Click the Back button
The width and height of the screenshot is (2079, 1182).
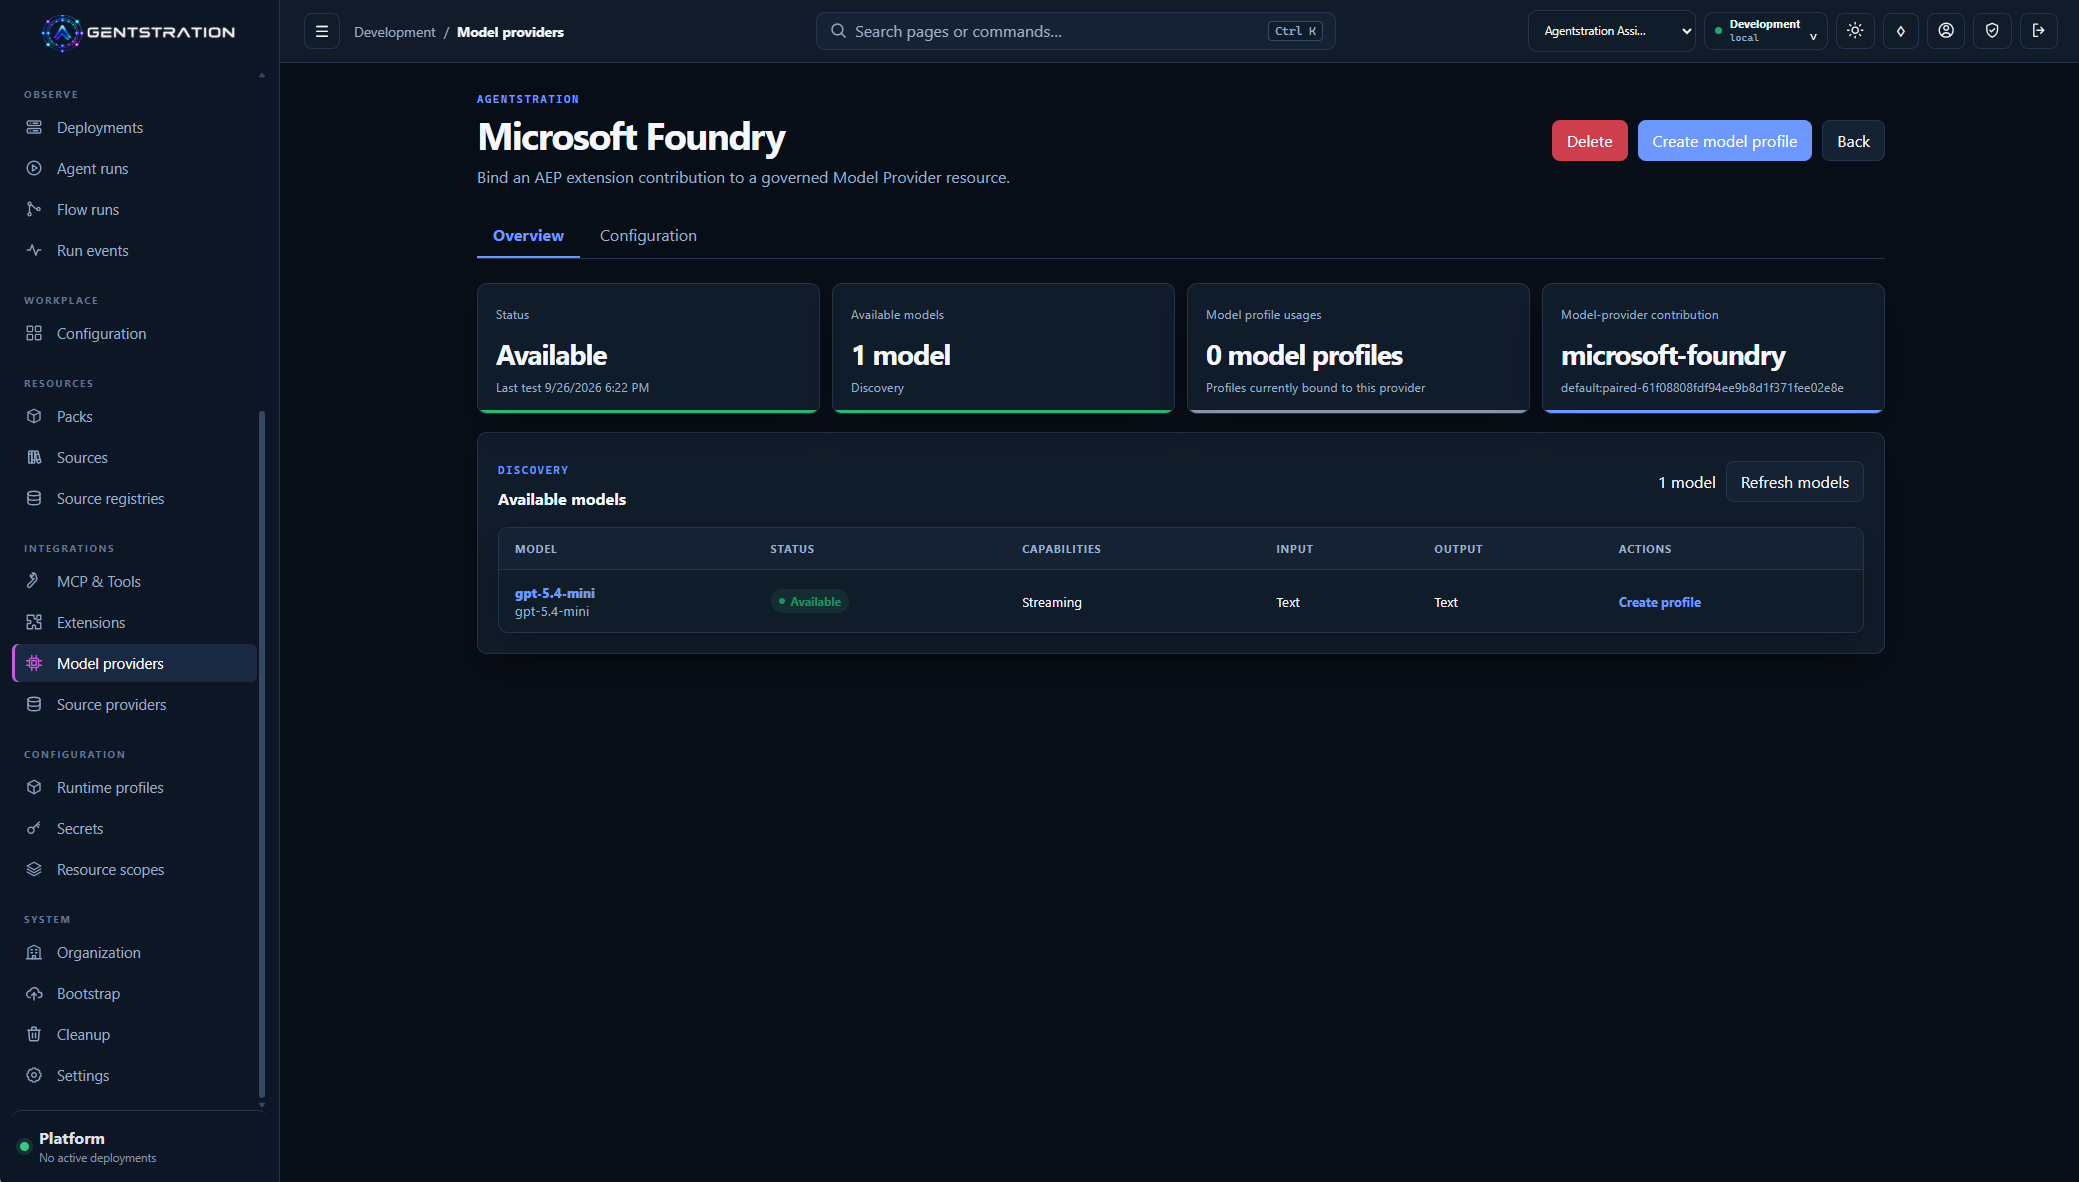point(1853,141)
